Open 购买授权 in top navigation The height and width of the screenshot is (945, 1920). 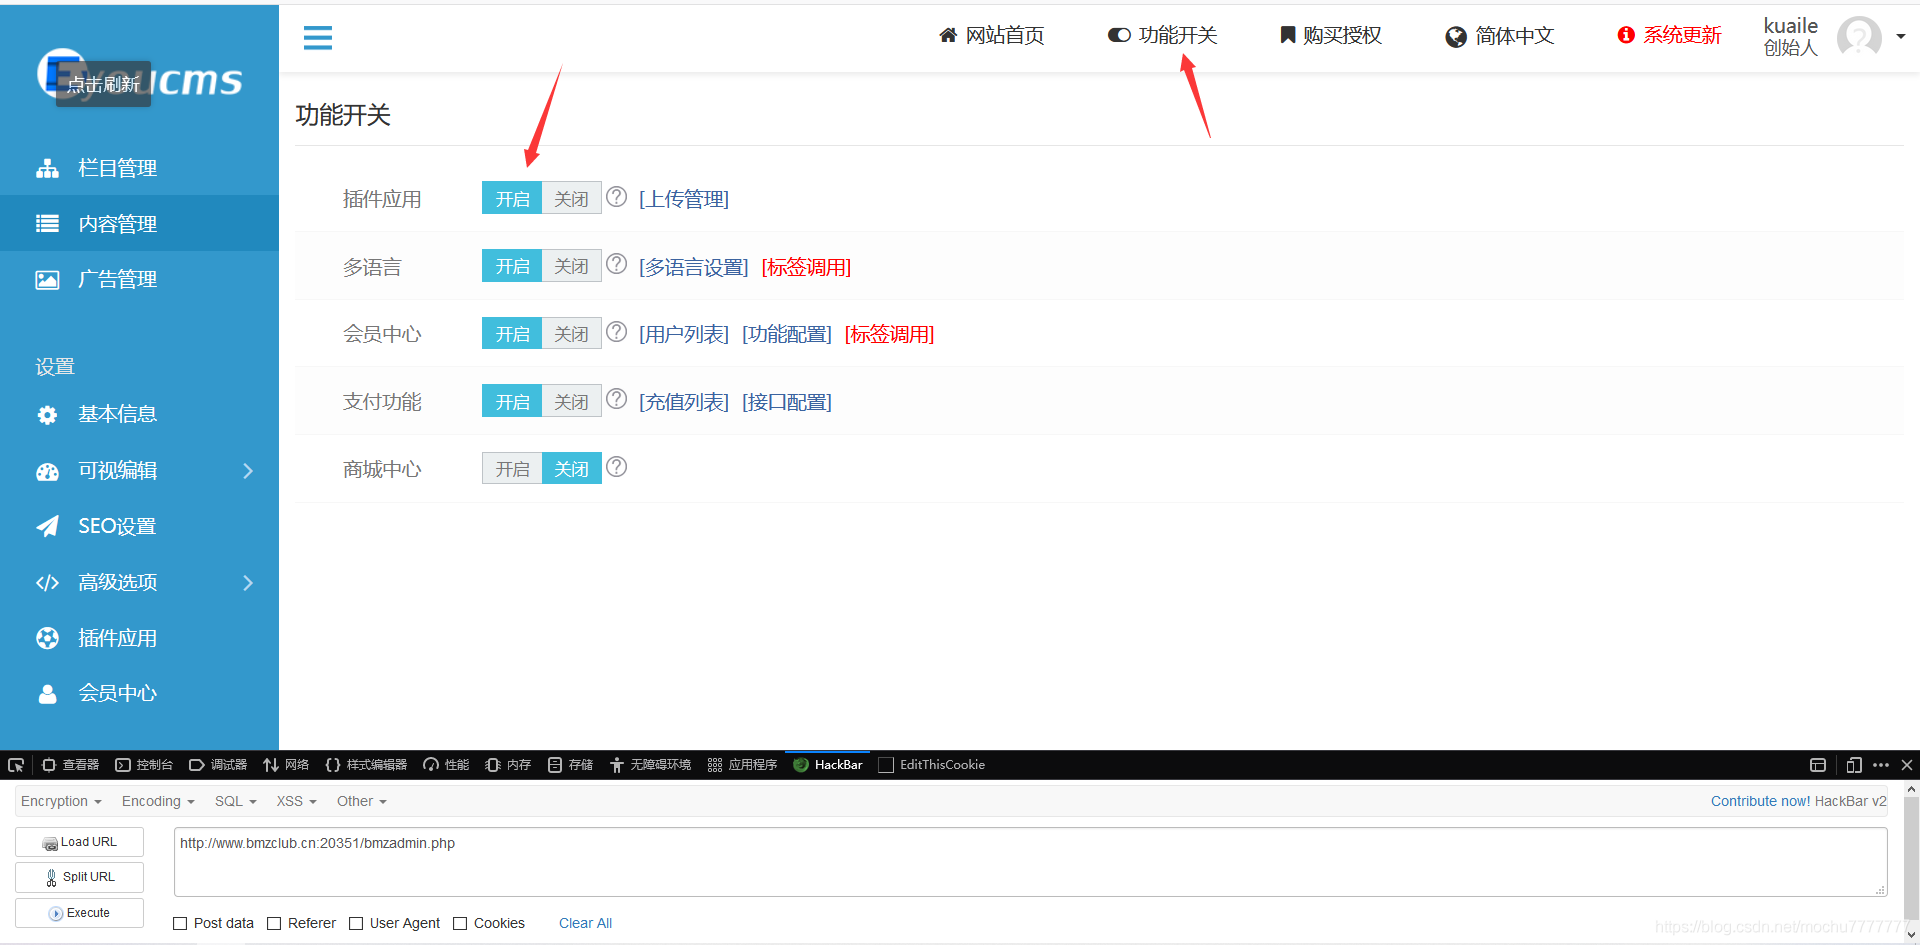1331,36
